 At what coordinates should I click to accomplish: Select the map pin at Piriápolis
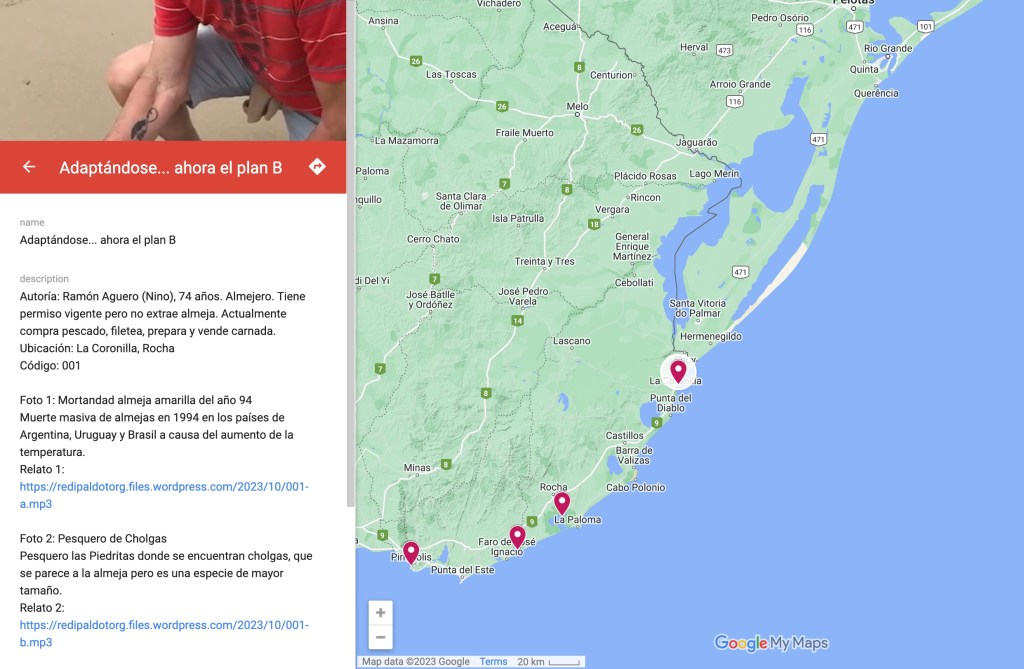[411, 553]
